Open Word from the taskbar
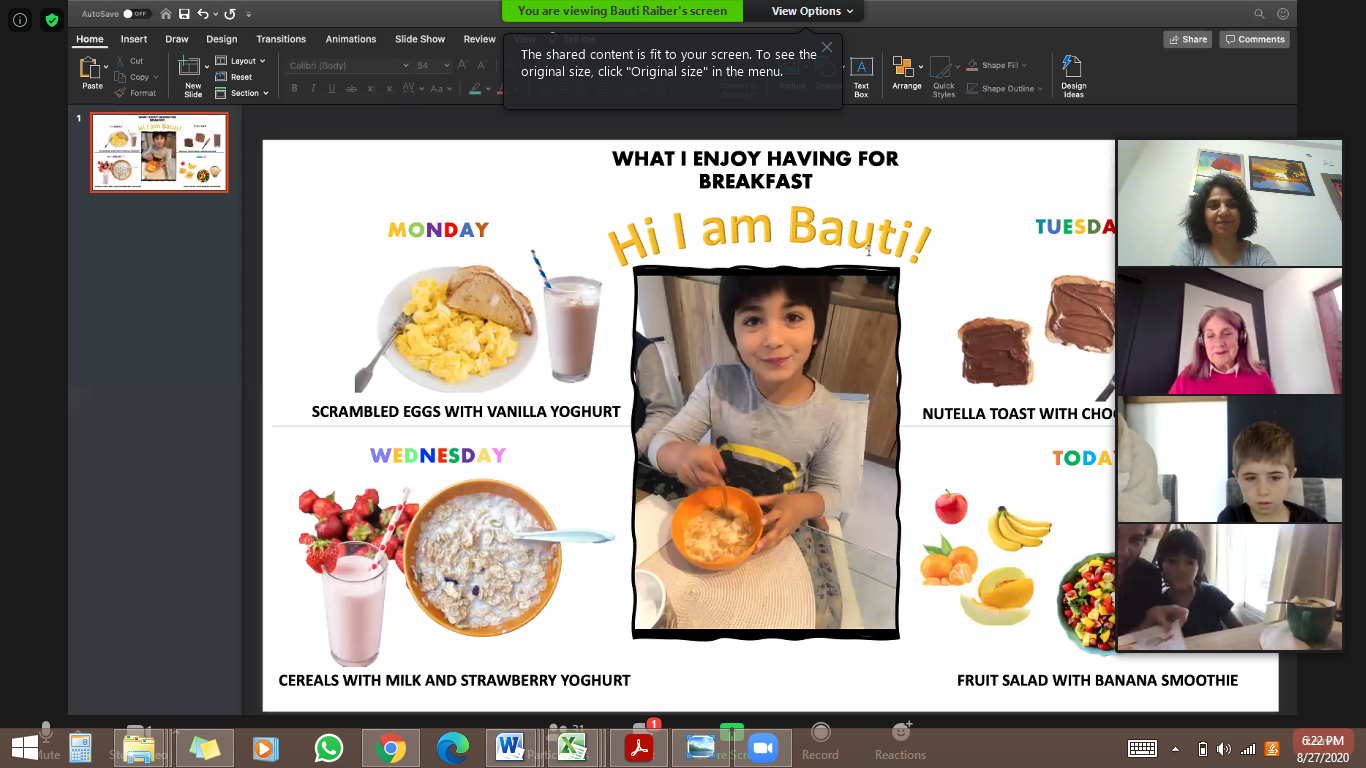Screen dimensions: 1366x768 coord(510,748)
